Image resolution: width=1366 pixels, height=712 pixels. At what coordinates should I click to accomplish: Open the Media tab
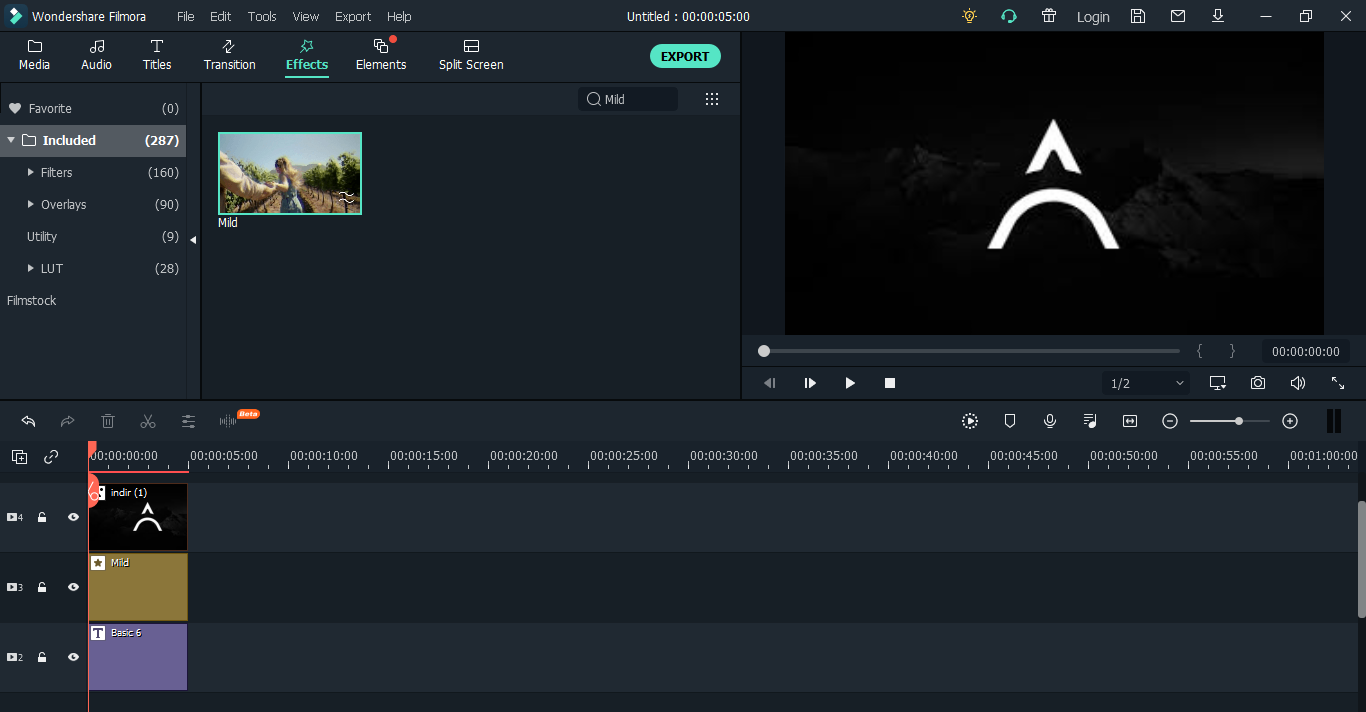34,55
